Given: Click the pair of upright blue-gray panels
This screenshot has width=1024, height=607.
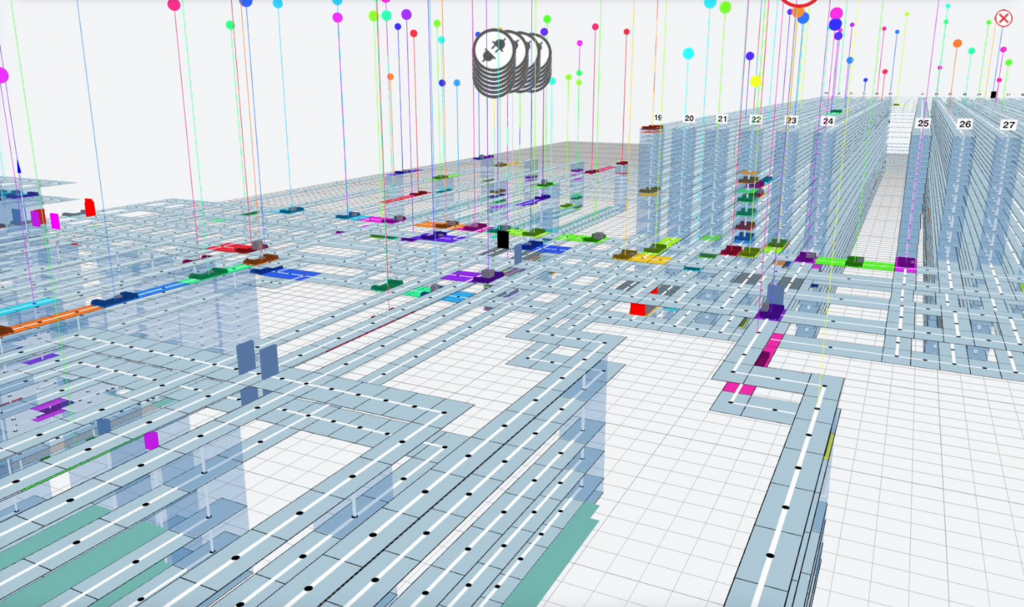Looking at the screenshot, I should pyautogui.click(x=258, y=361).
